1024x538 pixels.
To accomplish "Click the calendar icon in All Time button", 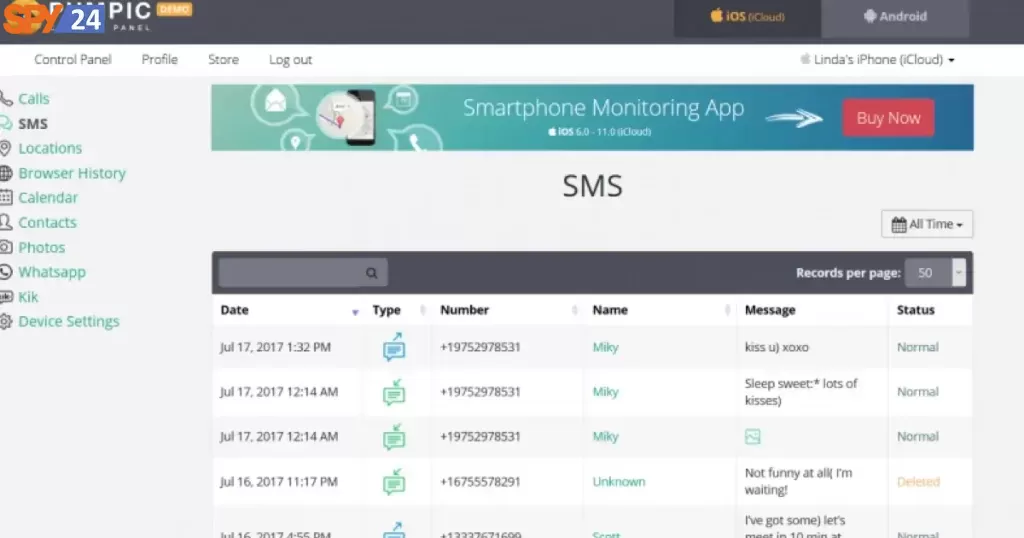I will (899, 225).
